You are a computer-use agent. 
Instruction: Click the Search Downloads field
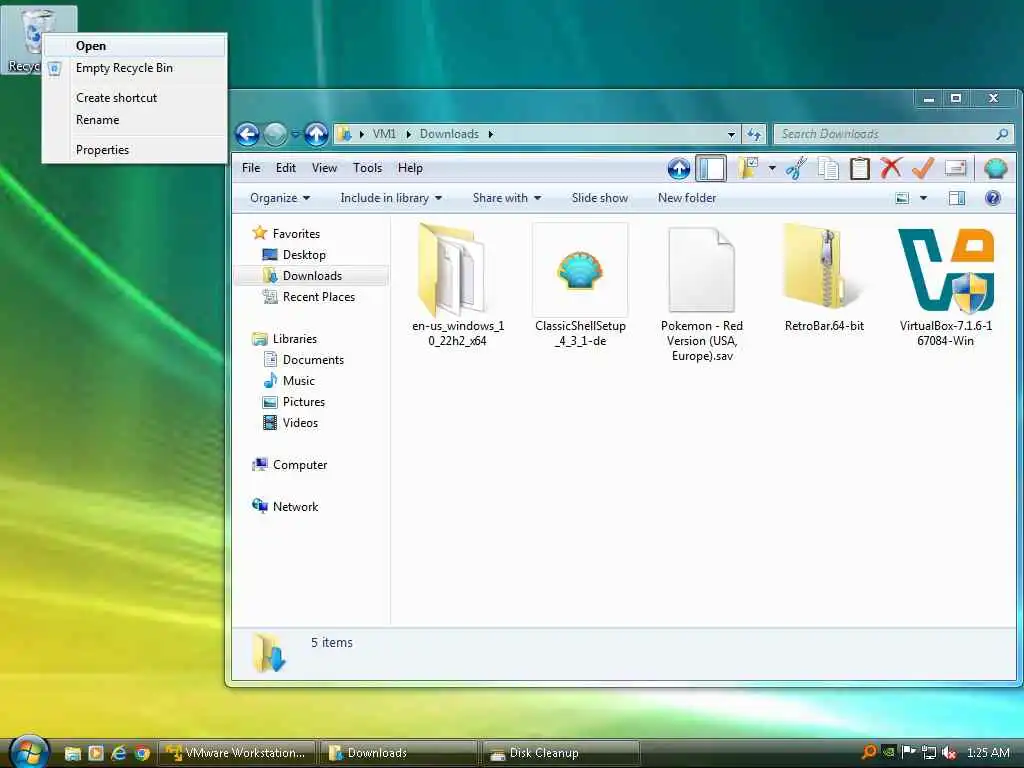click(893, 135)
